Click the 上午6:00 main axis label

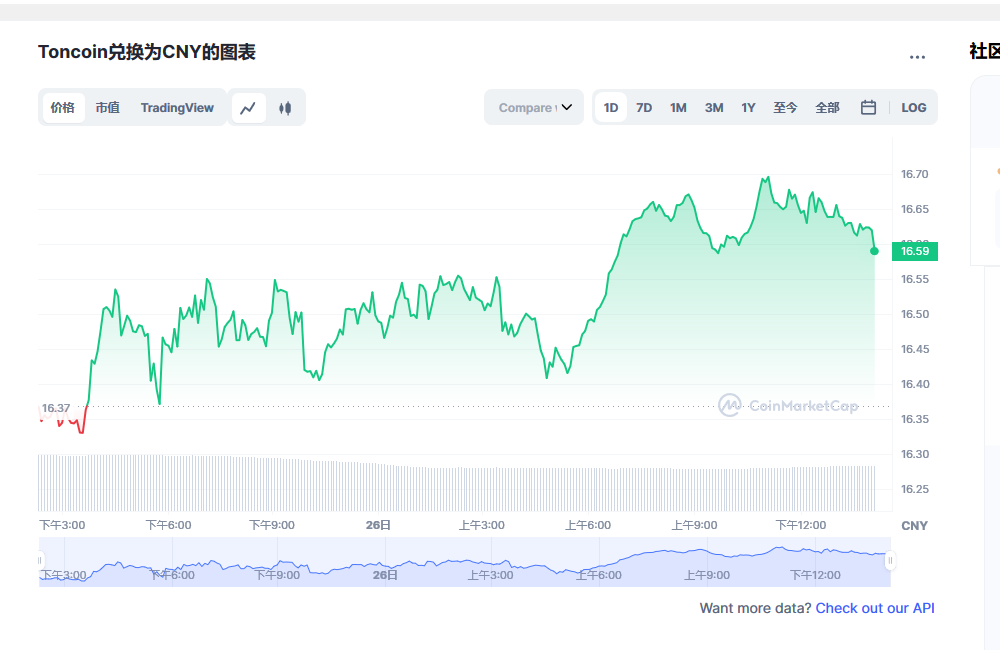[x=587, y=525]
